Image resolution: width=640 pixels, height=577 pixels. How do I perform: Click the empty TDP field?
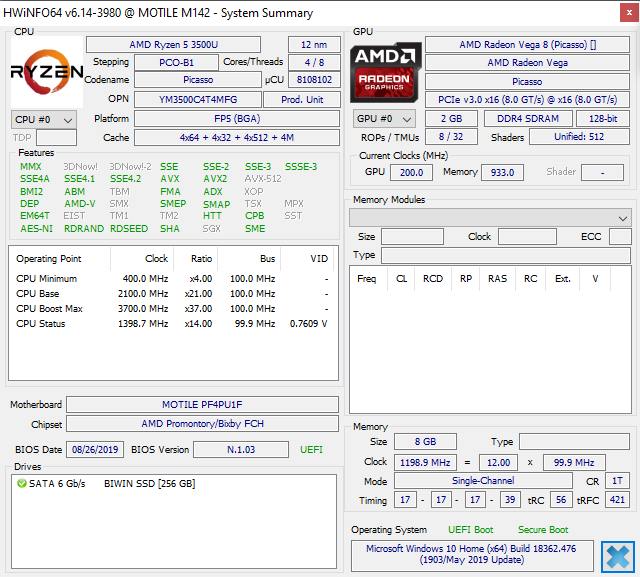(x=56, y=138)
